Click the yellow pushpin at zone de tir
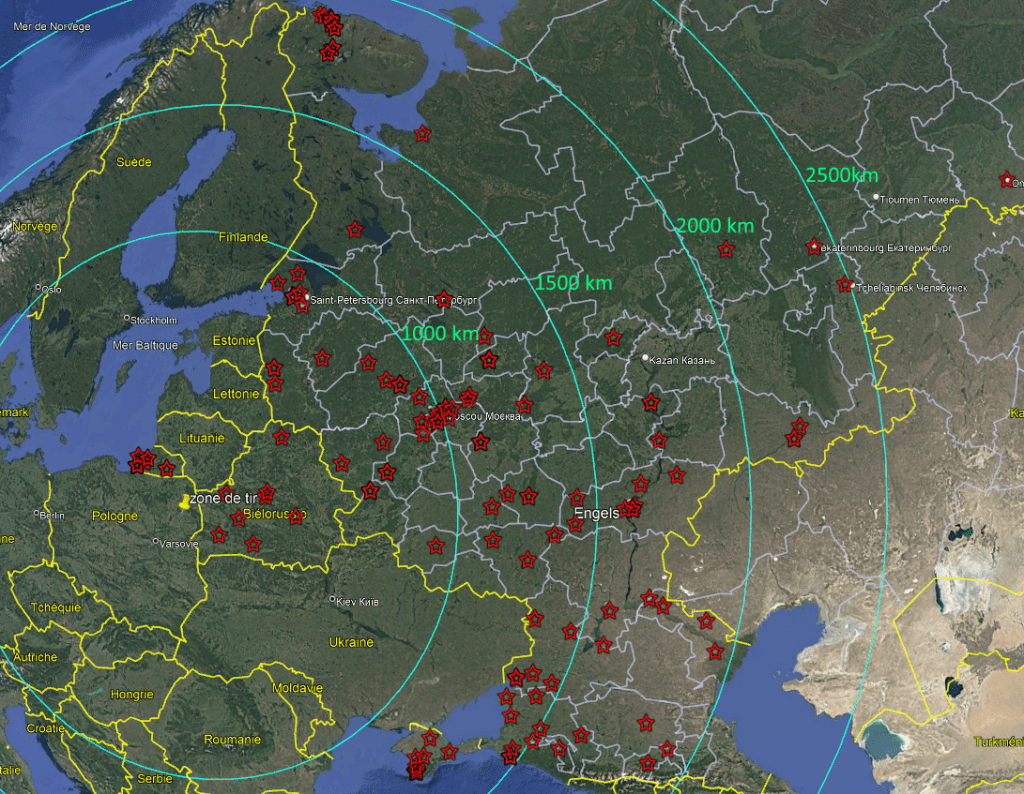The width and height of the screenshot is (1024, 794). 185,501
